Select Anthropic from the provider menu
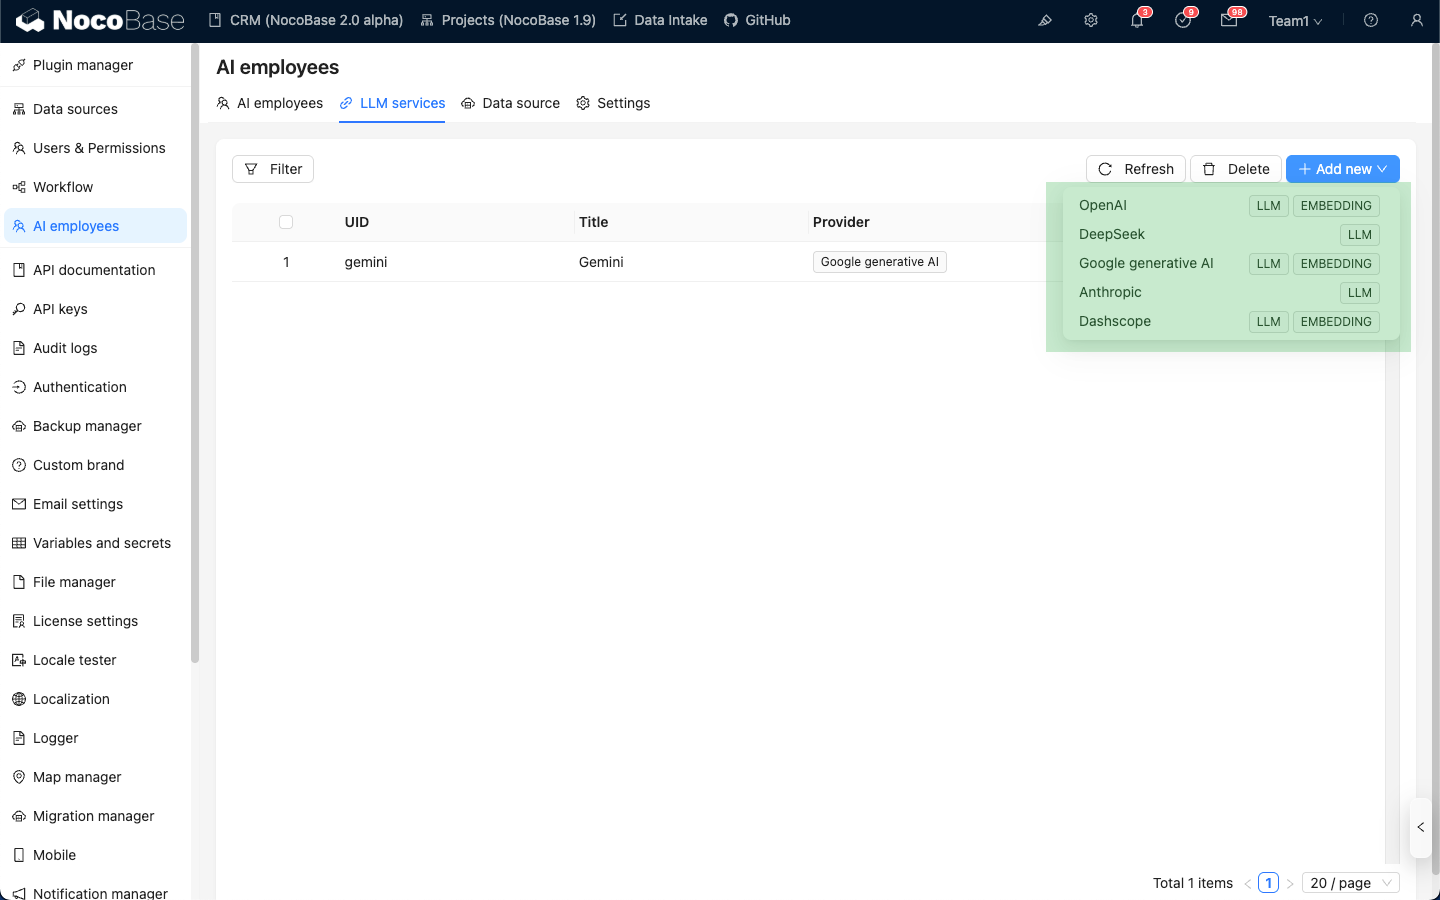Screen dimensions: 1440x900 pos(1110,292)
